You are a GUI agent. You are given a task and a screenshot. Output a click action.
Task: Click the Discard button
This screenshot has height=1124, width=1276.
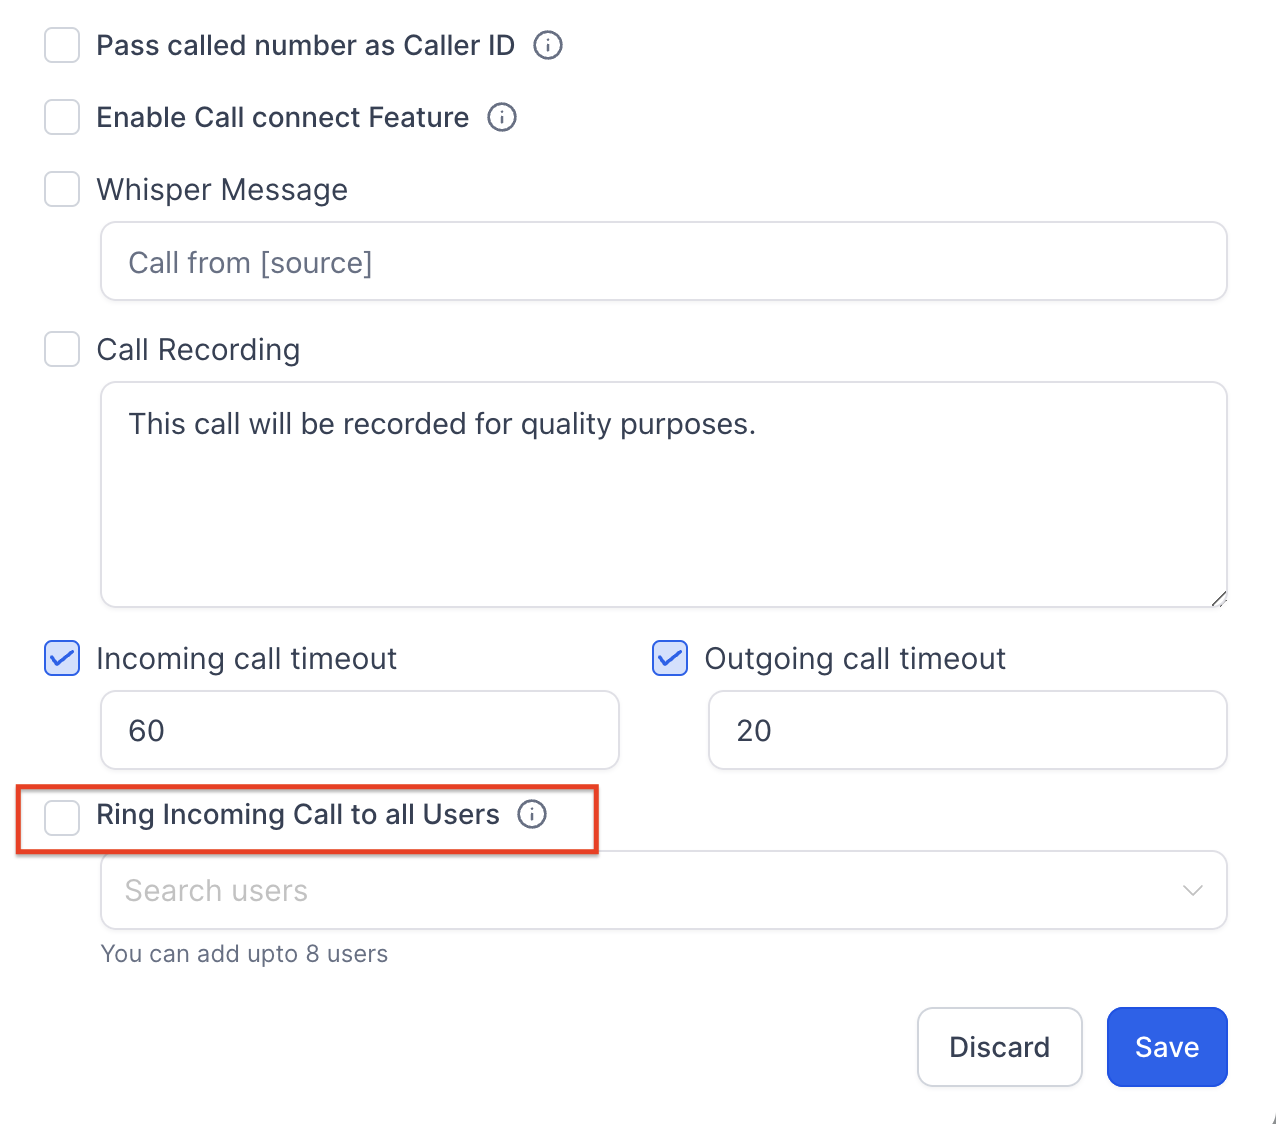[x=1000, y=1047]
